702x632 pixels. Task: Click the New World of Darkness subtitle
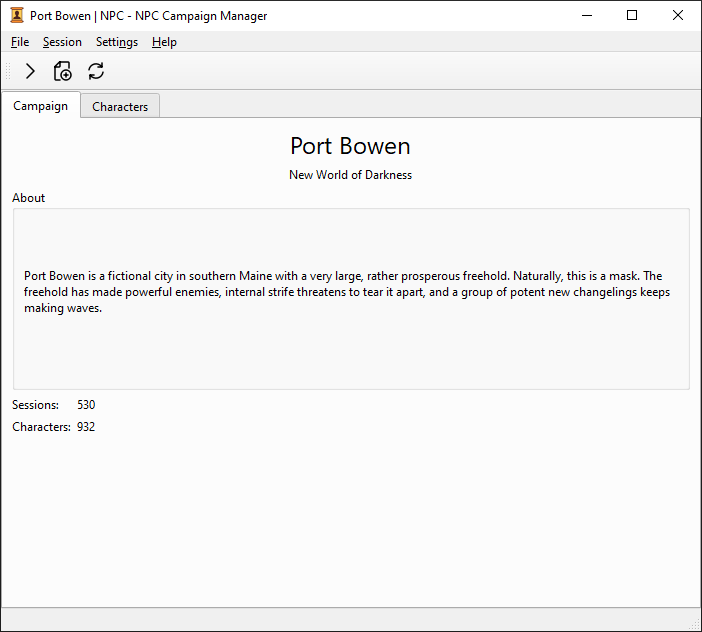pos(351,175)
